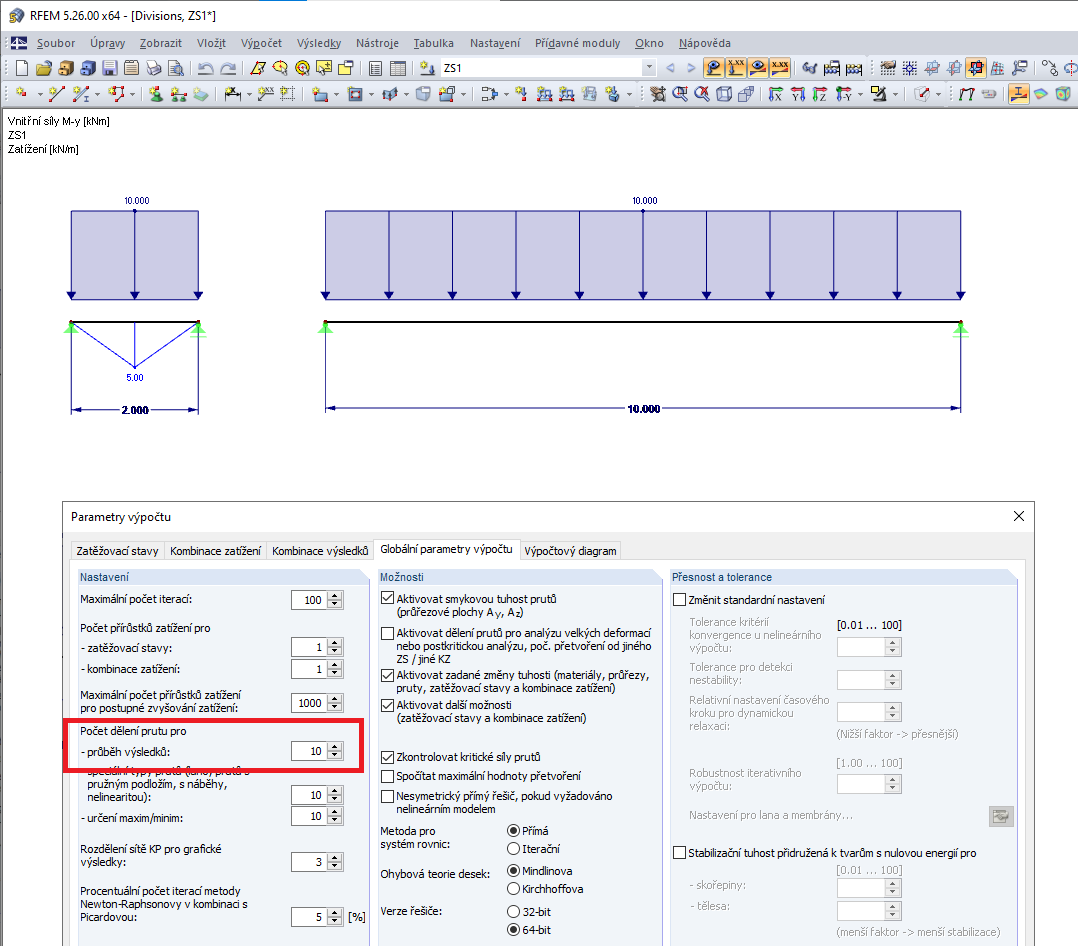The height and width of the screenshot is (946, 1078).
Task: Click the view in Z direction icon
Action: click(820, 94)
